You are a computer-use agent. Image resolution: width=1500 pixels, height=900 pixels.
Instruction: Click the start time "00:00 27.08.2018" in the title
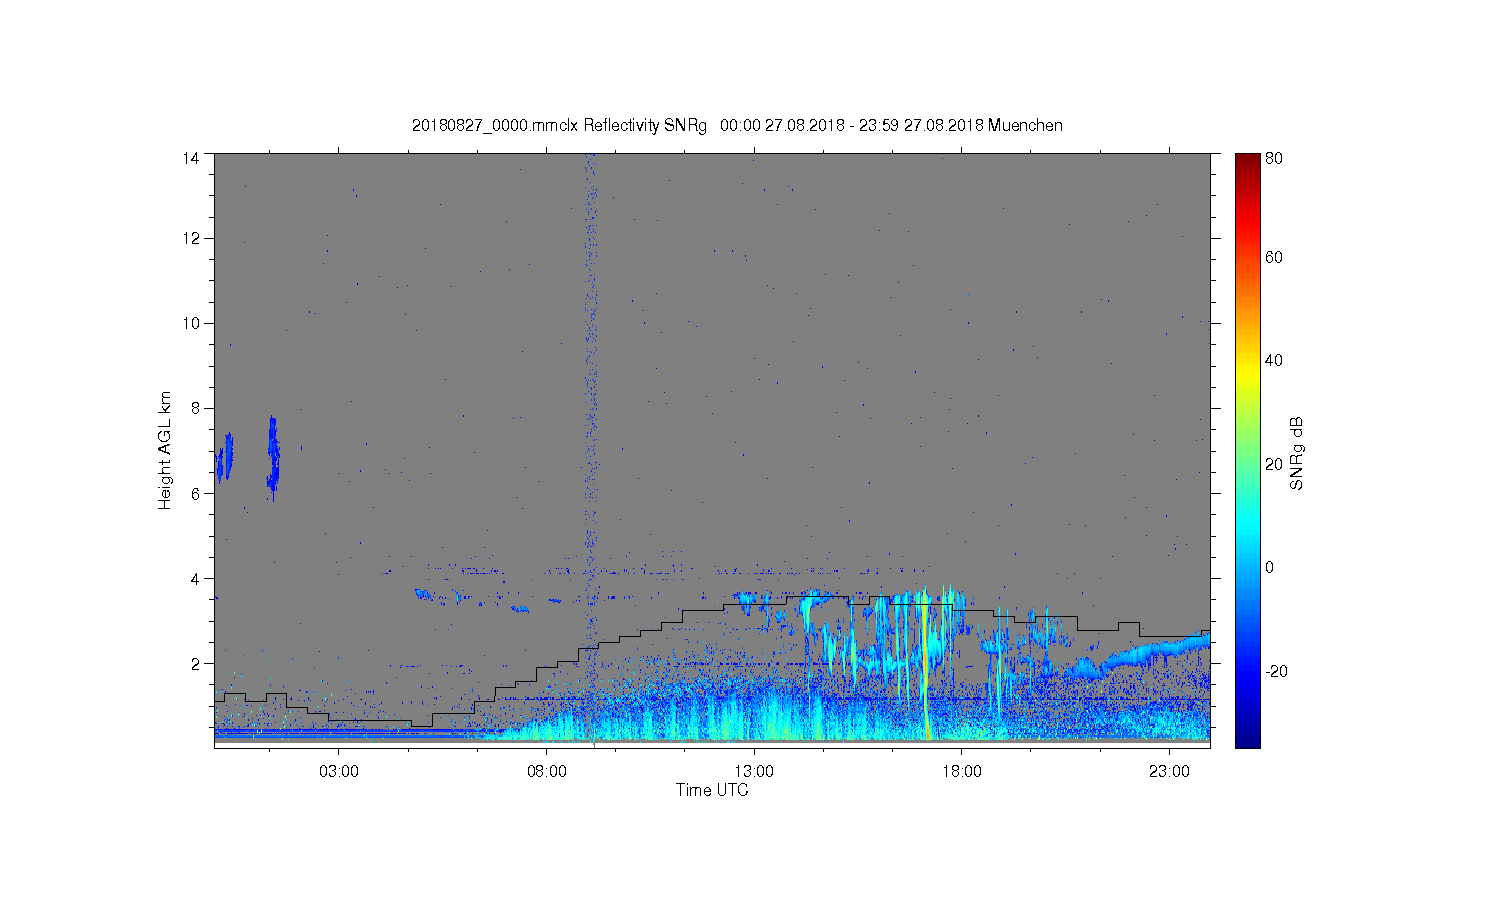[782, 126]
